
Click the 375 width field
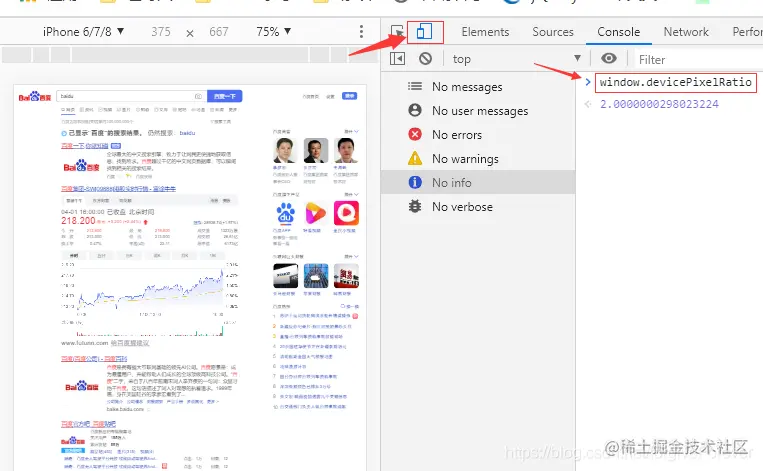pos(161,32)
